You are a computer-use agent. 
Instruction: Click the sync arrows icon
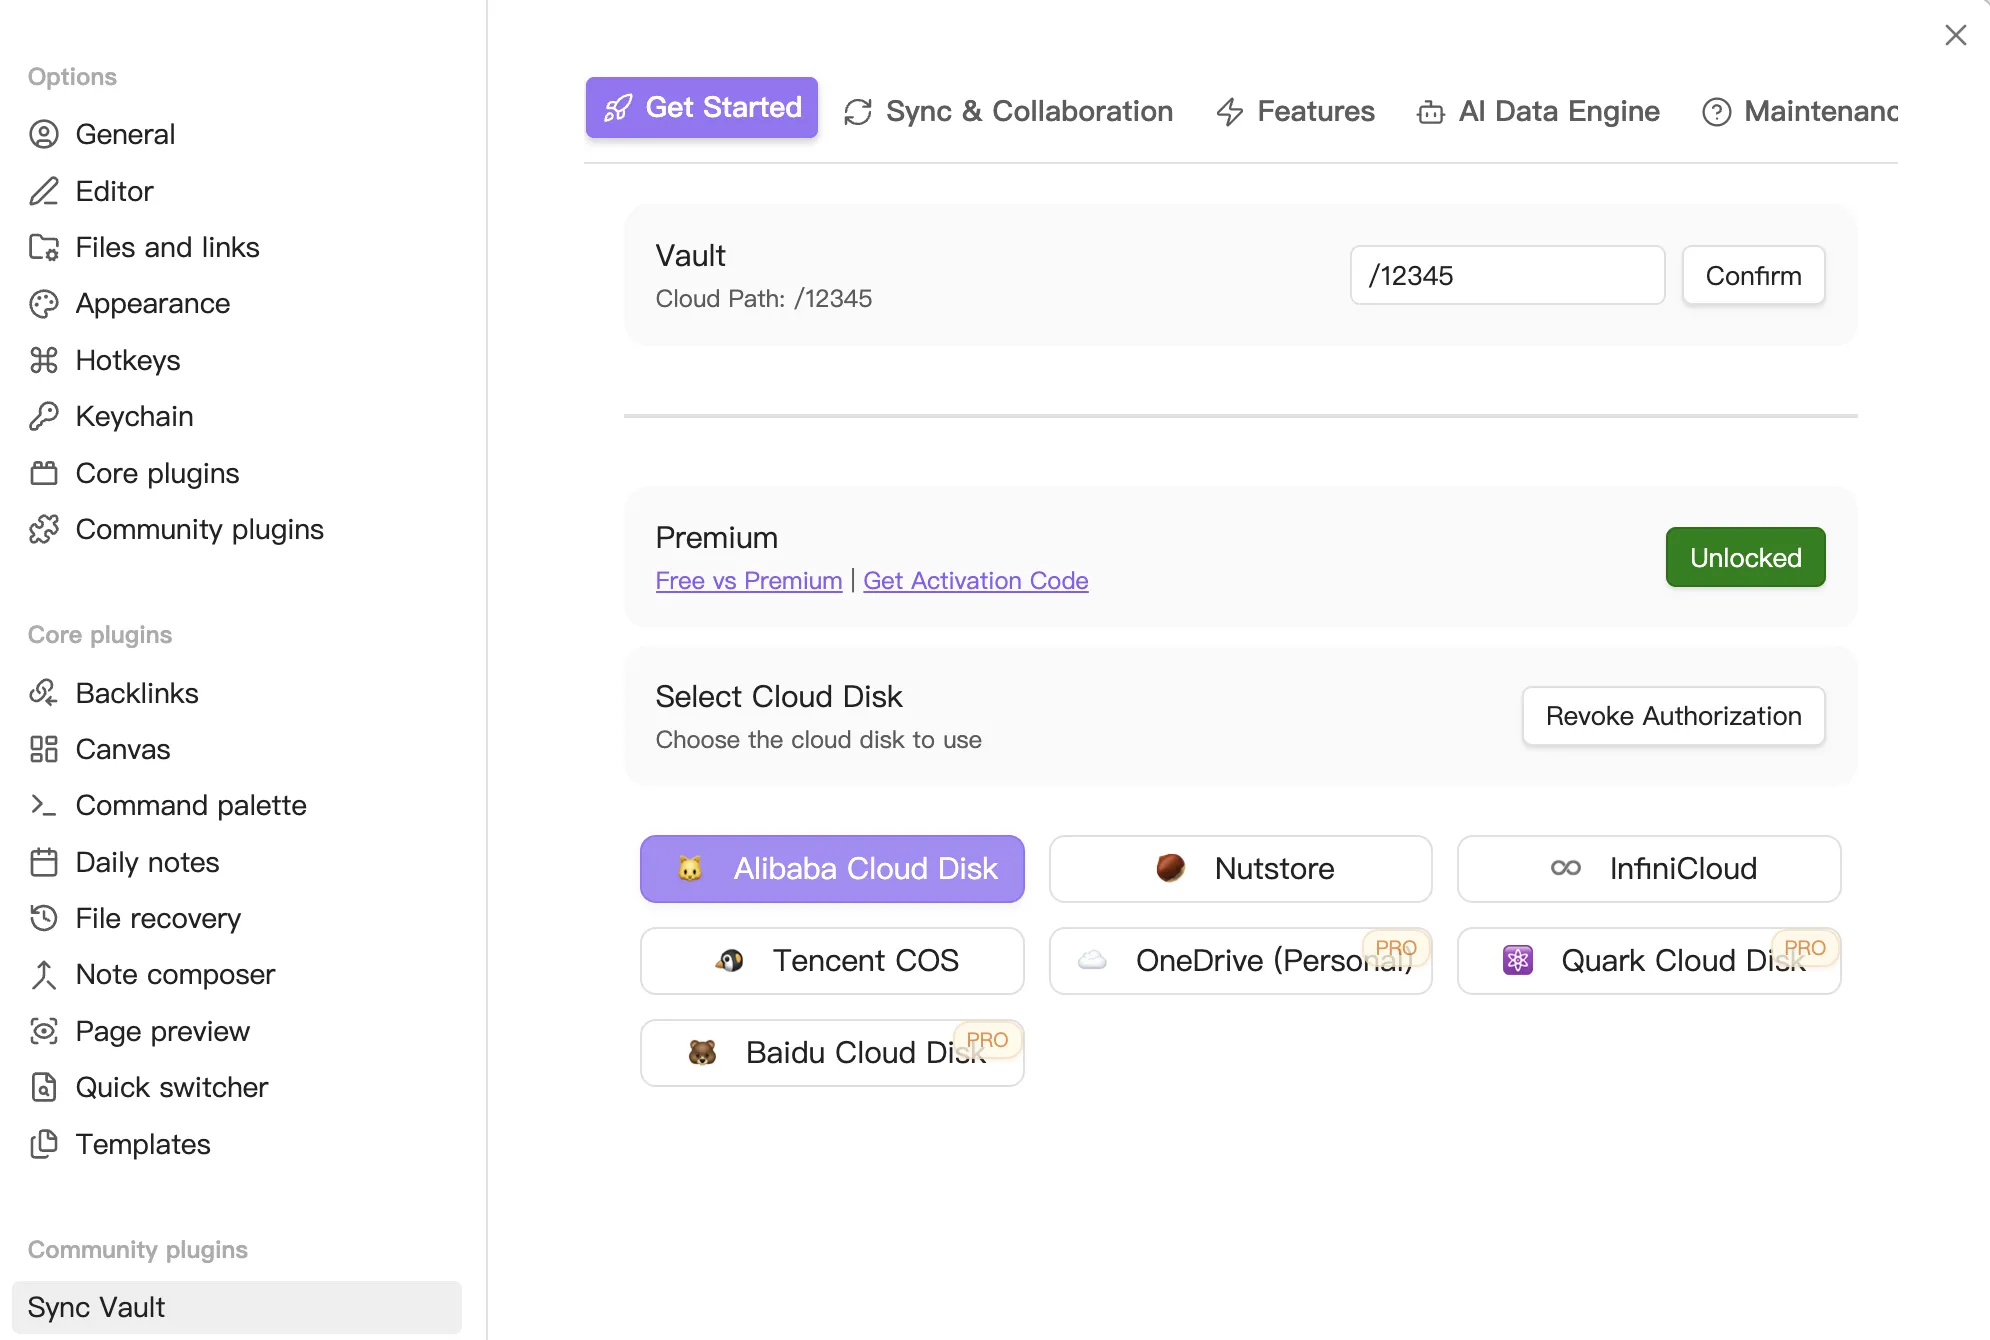pos(858,112)
